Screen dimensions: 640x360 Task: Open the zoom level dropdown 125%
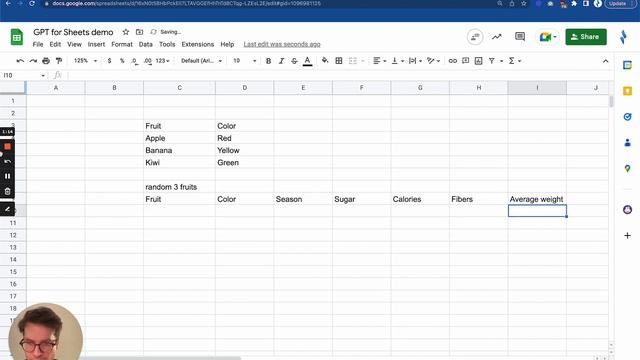point(85,61)
